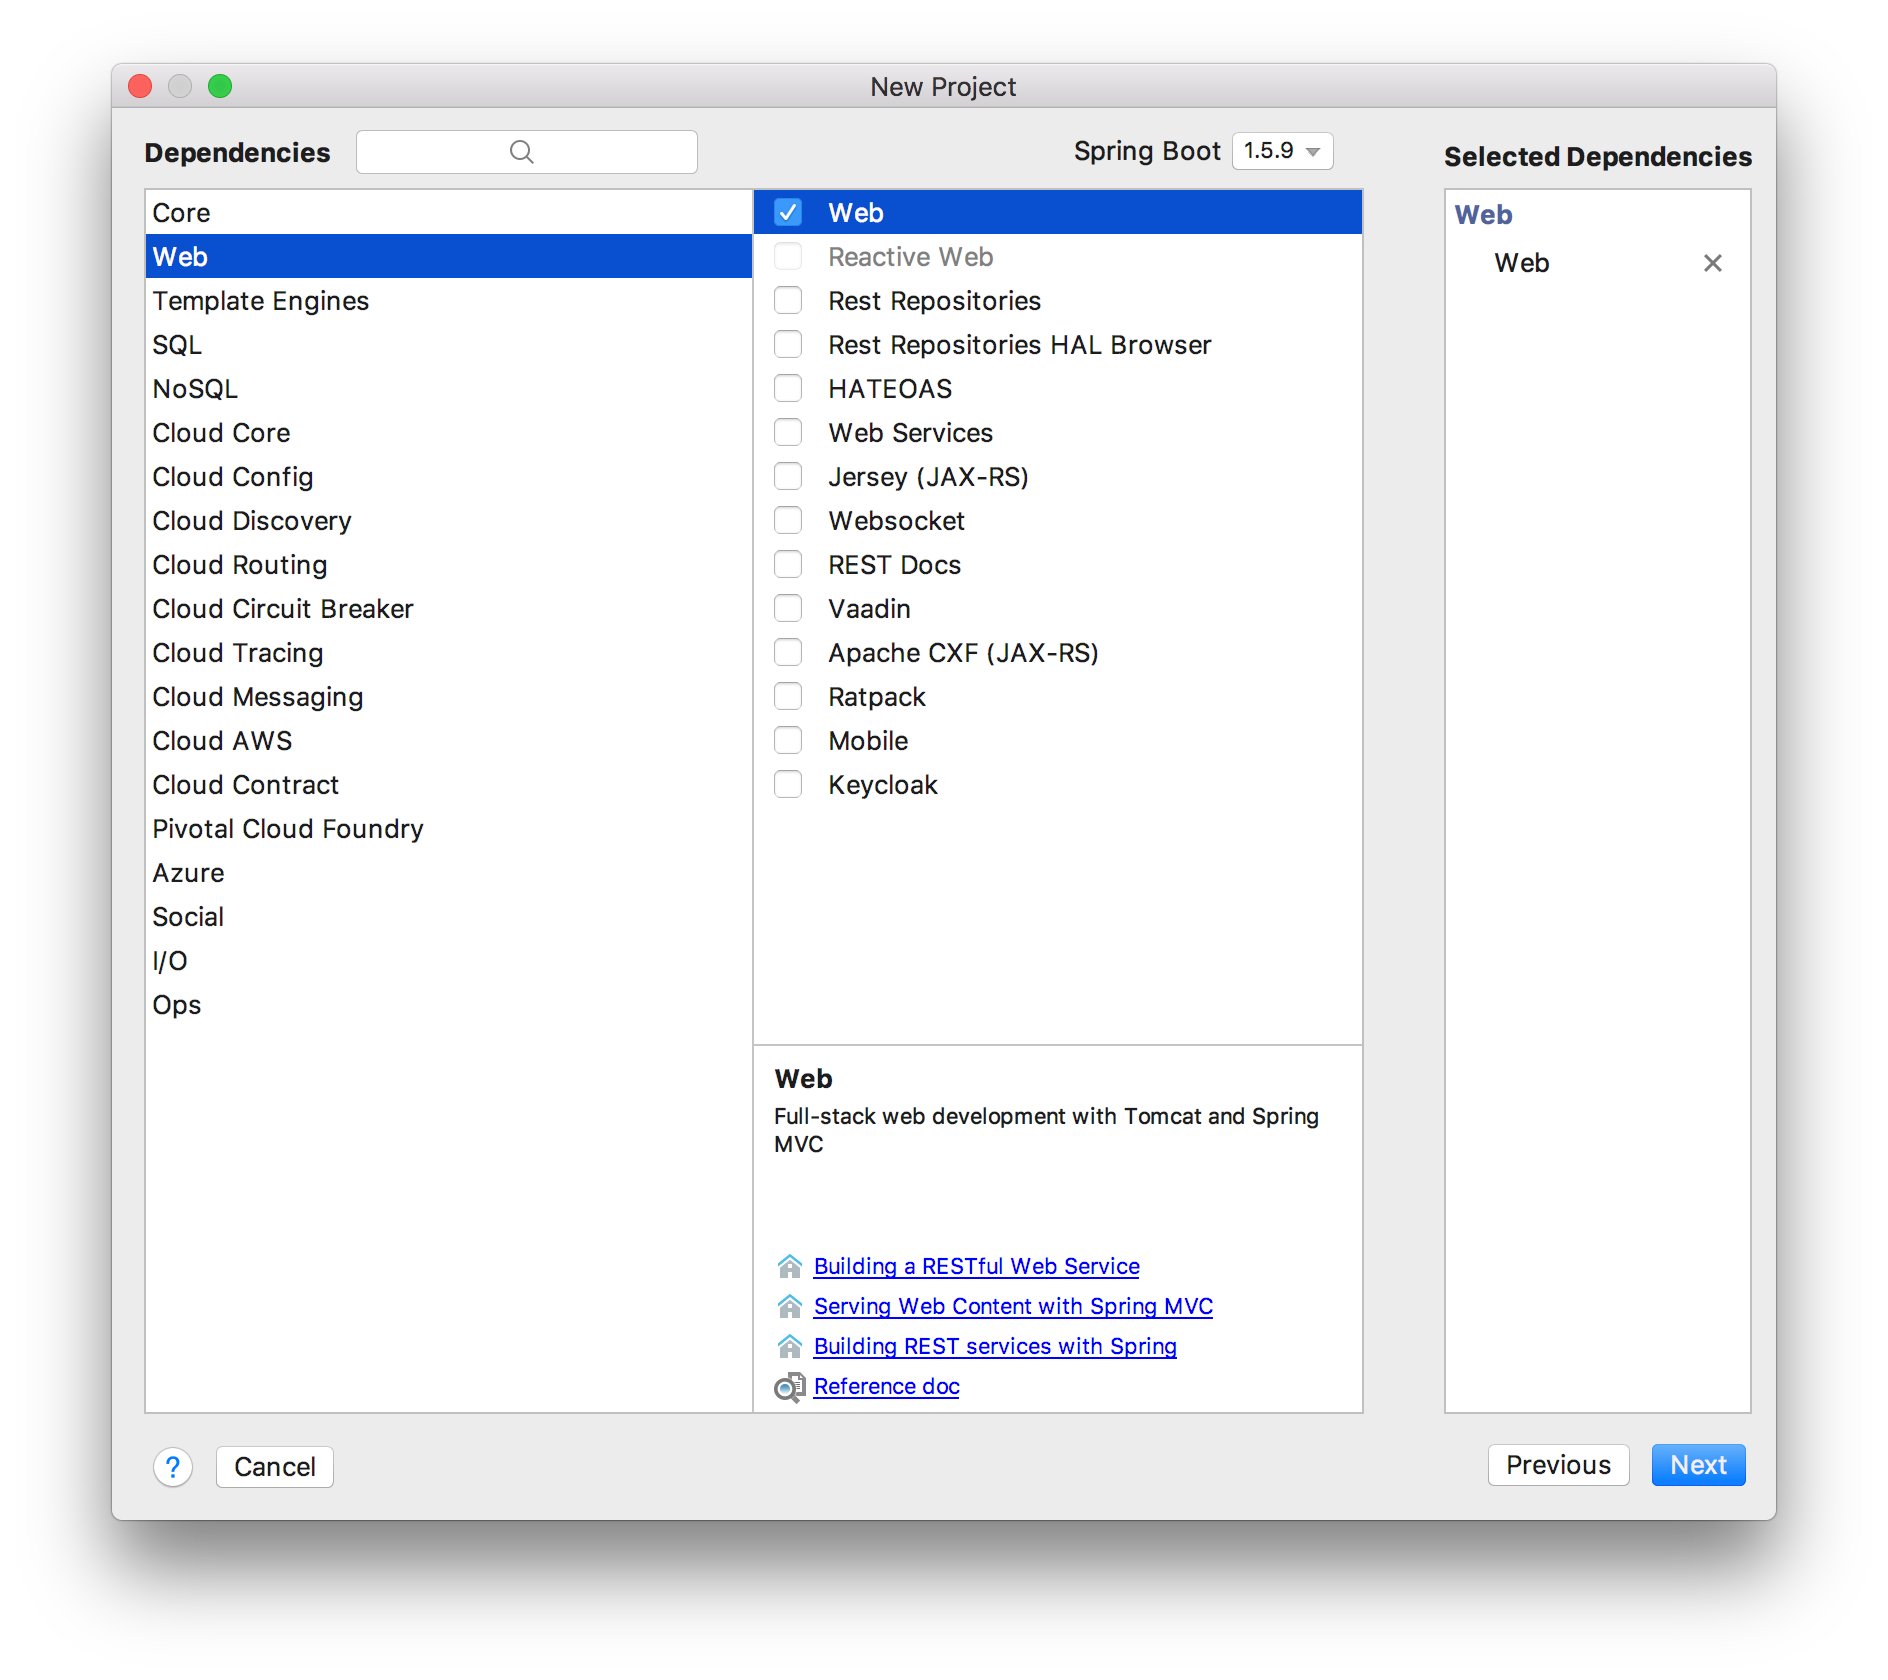Image resolution: width=1888 pixels, height=1680 pixels.
Task: Select the Web category in the list
Action: 448,256
